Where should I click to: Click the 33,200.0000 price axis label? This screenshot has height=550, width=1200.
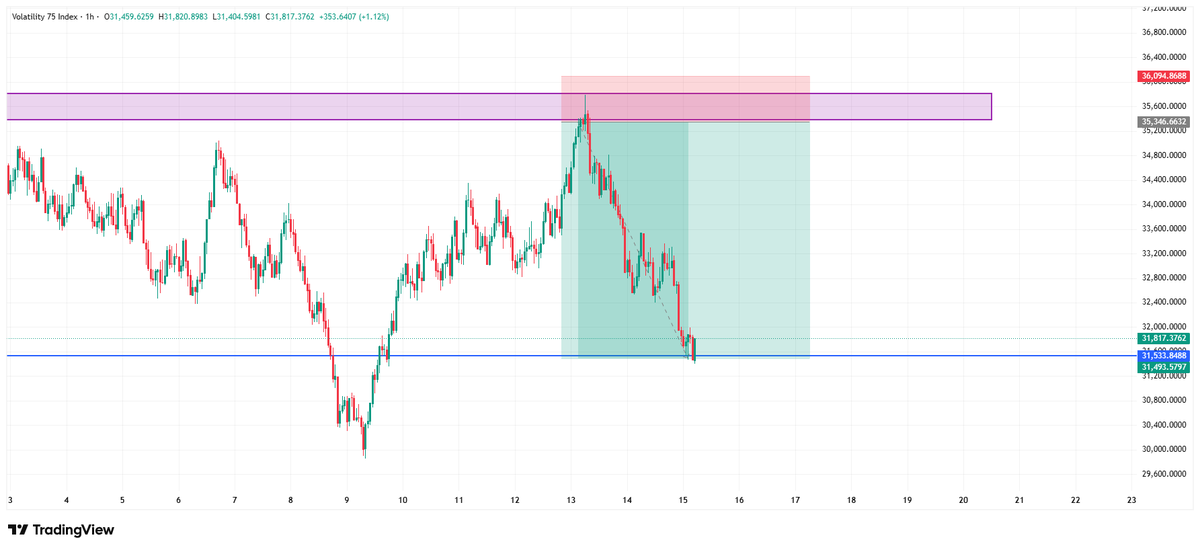pyautogui.click(x=1165, y=253)
